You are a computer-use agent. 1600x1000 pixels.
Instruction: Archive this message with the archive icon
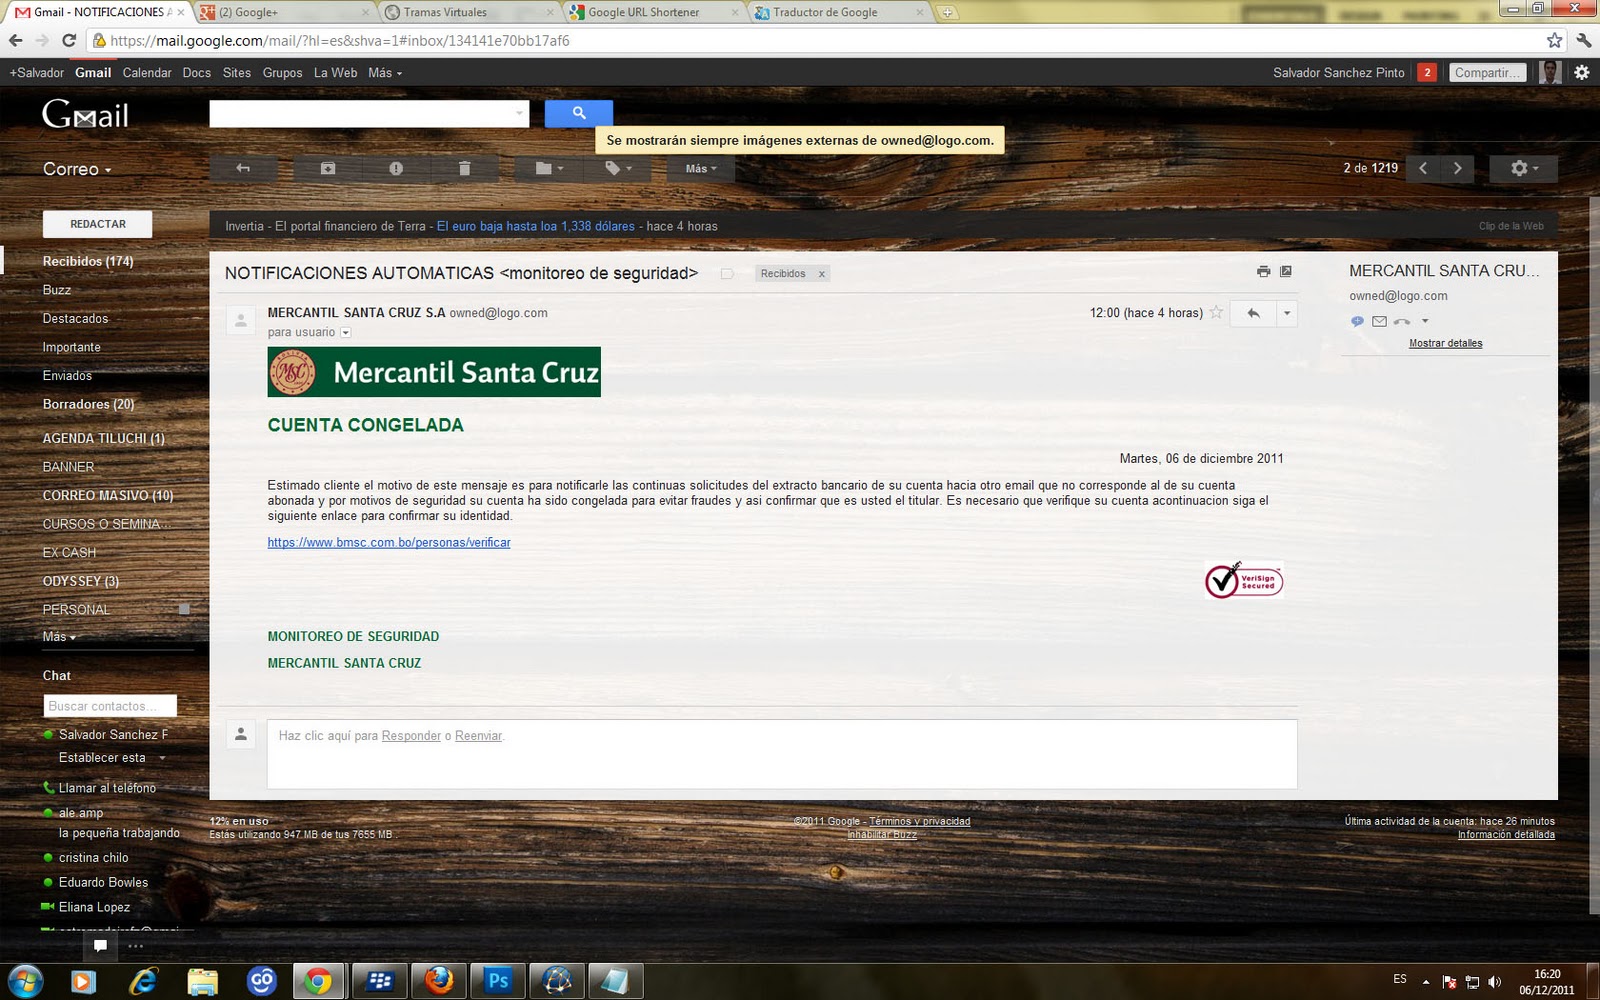pos(328,168)
